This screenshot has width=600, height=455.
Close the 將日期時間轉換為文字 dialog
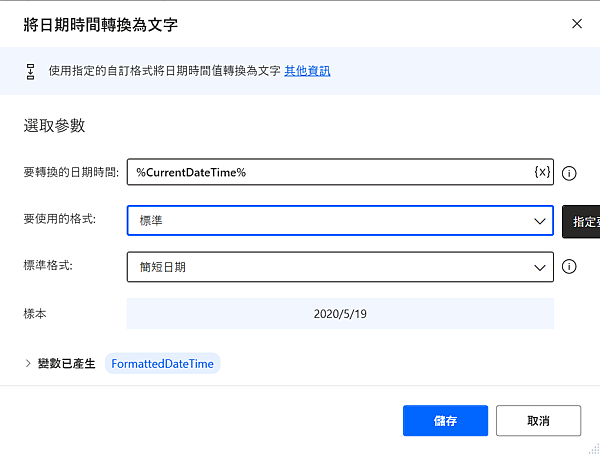coord(575,23)
